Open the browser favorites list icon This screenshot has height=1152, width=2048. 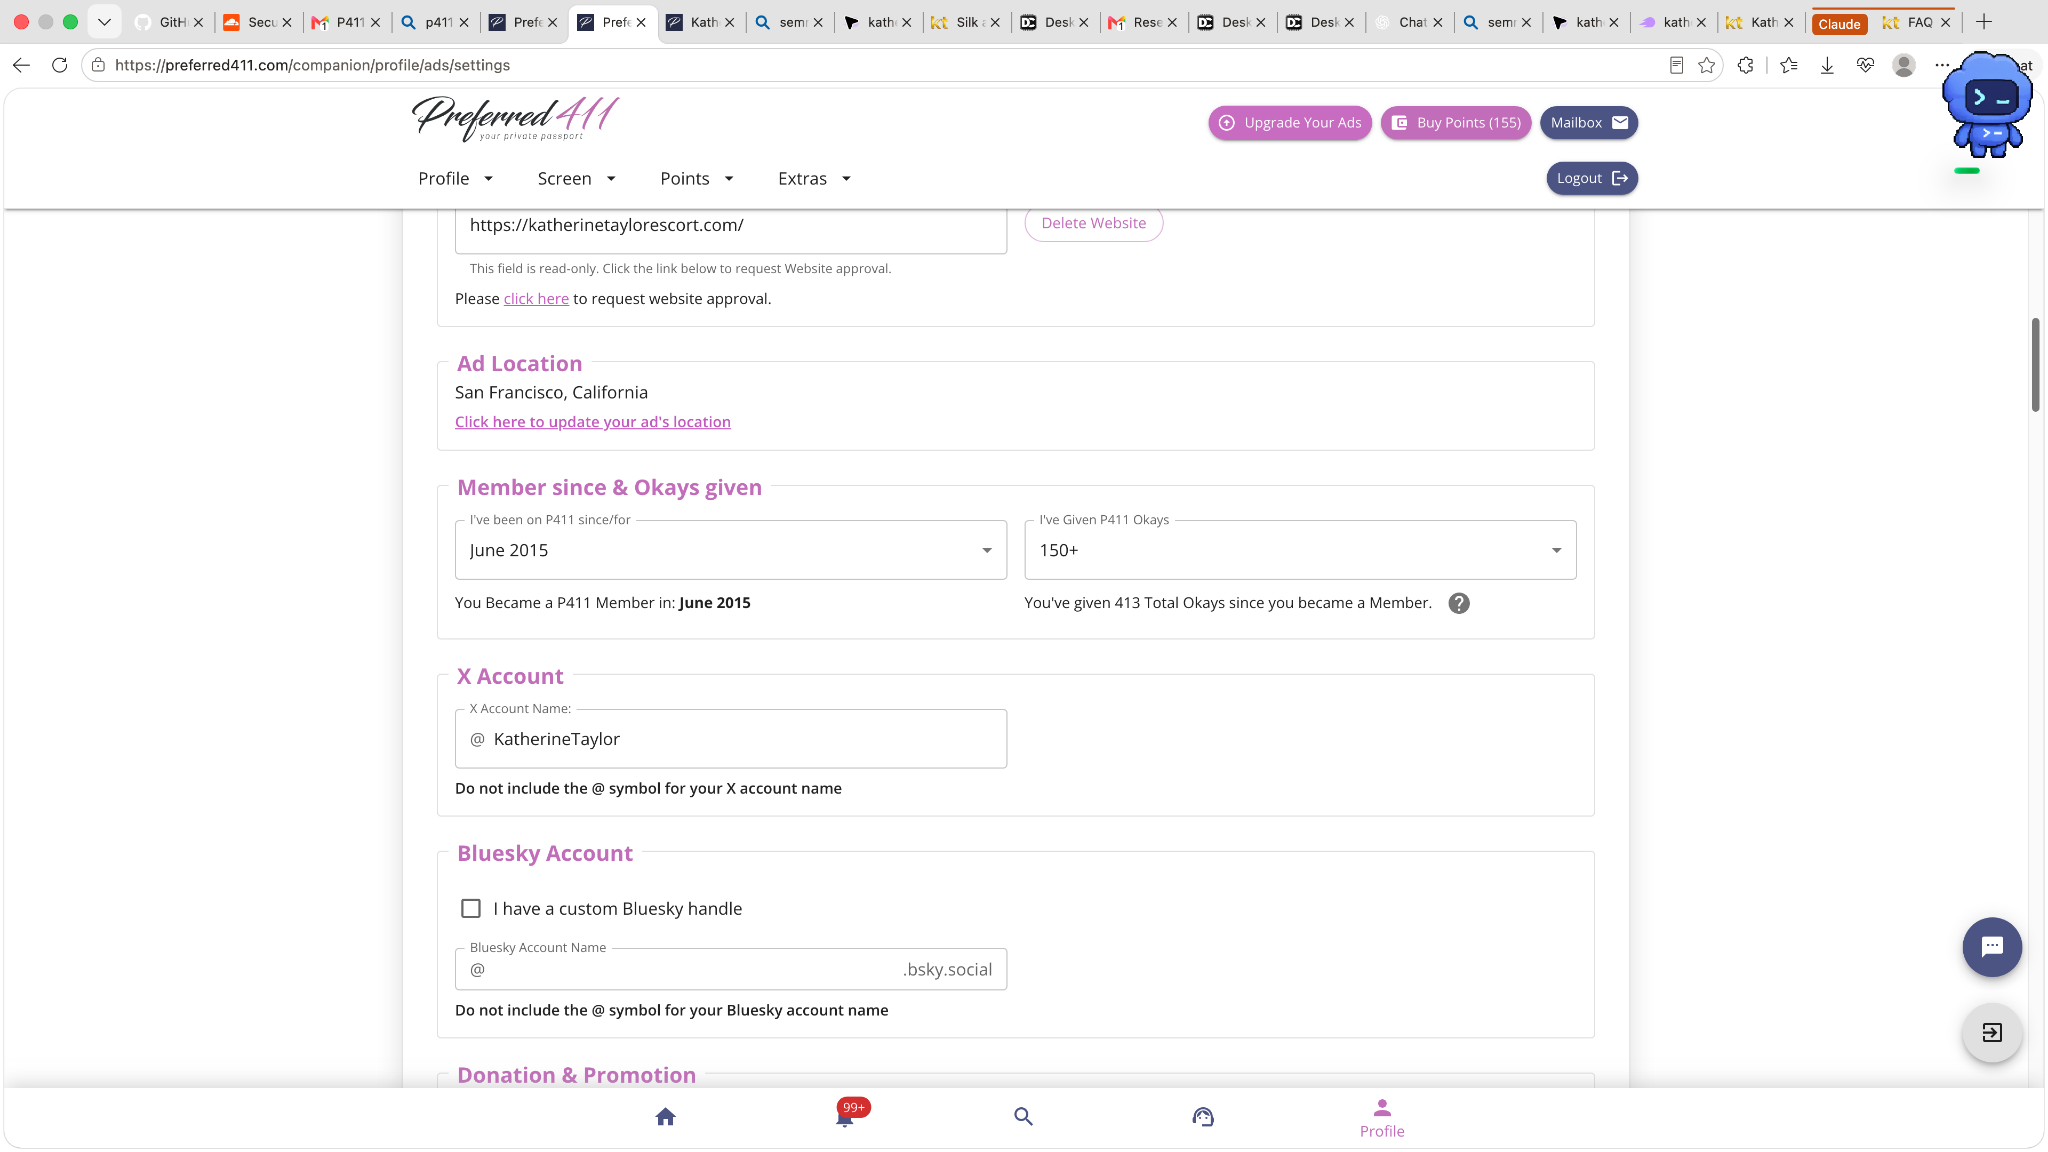click(x=1789, y=65)
